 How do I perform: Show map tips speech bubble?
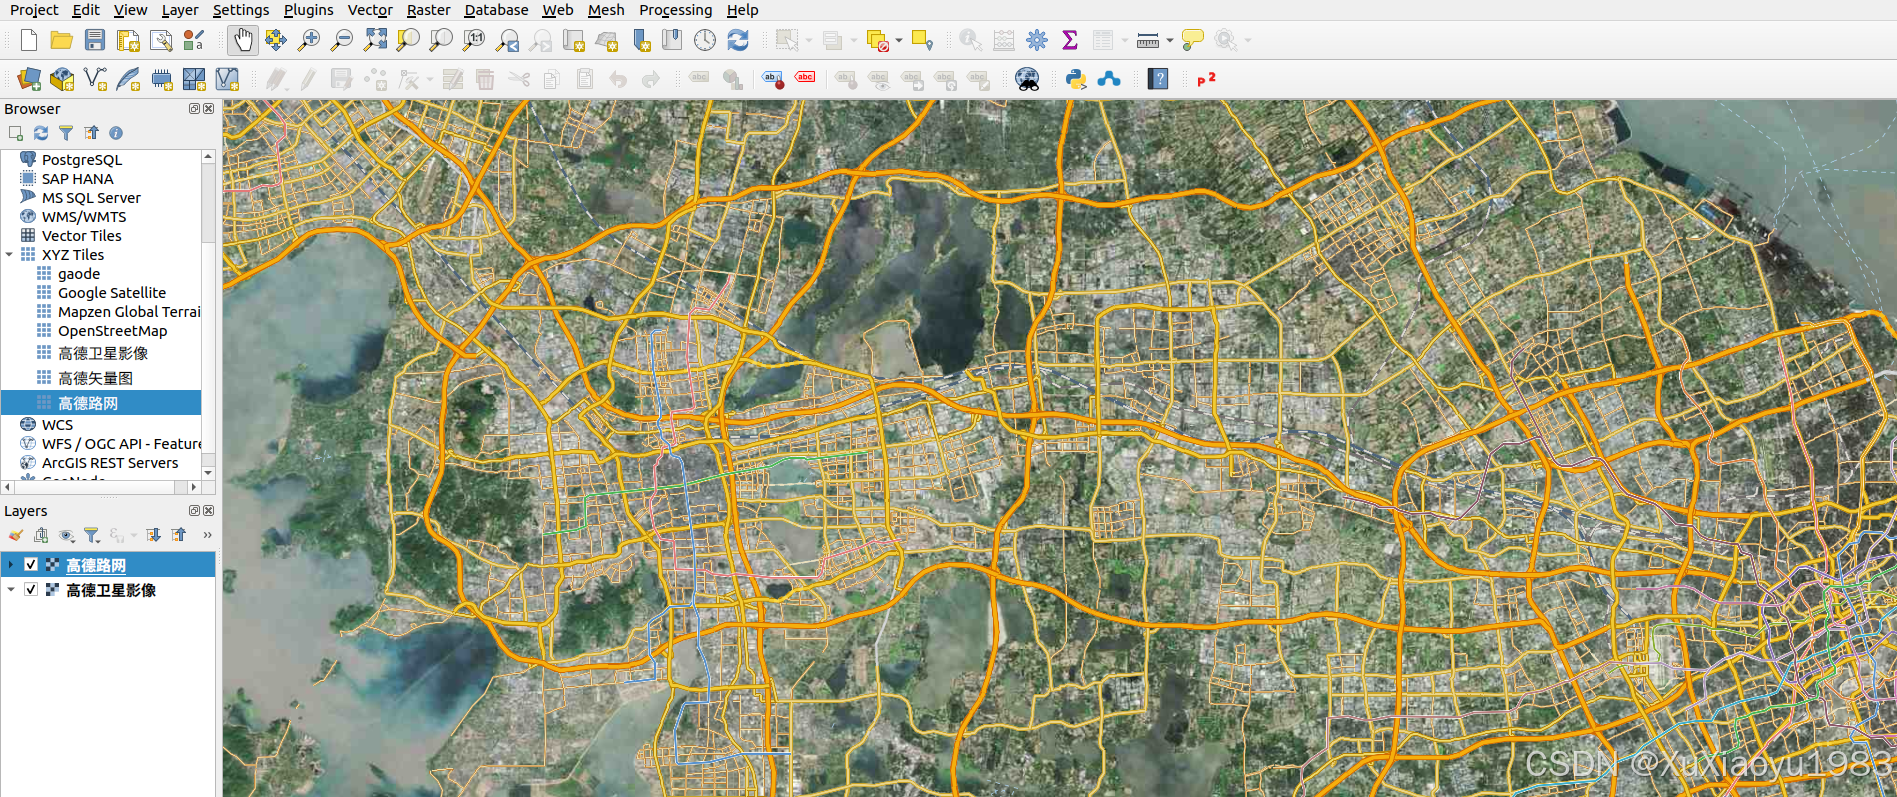click(1192, 40)
